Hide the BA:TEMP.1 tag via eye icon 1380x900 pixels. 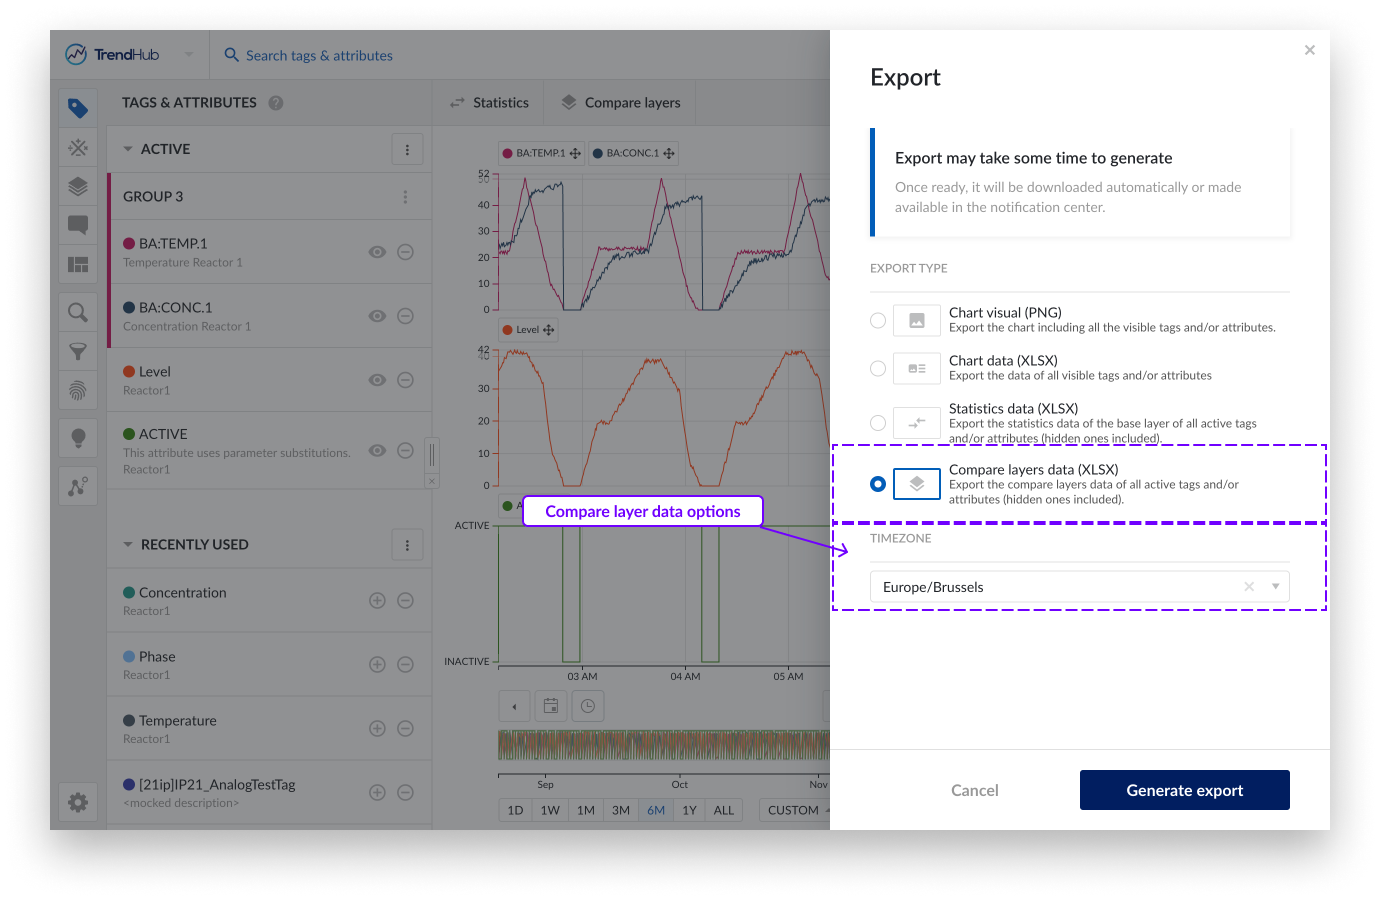click(x=377, y=252)
